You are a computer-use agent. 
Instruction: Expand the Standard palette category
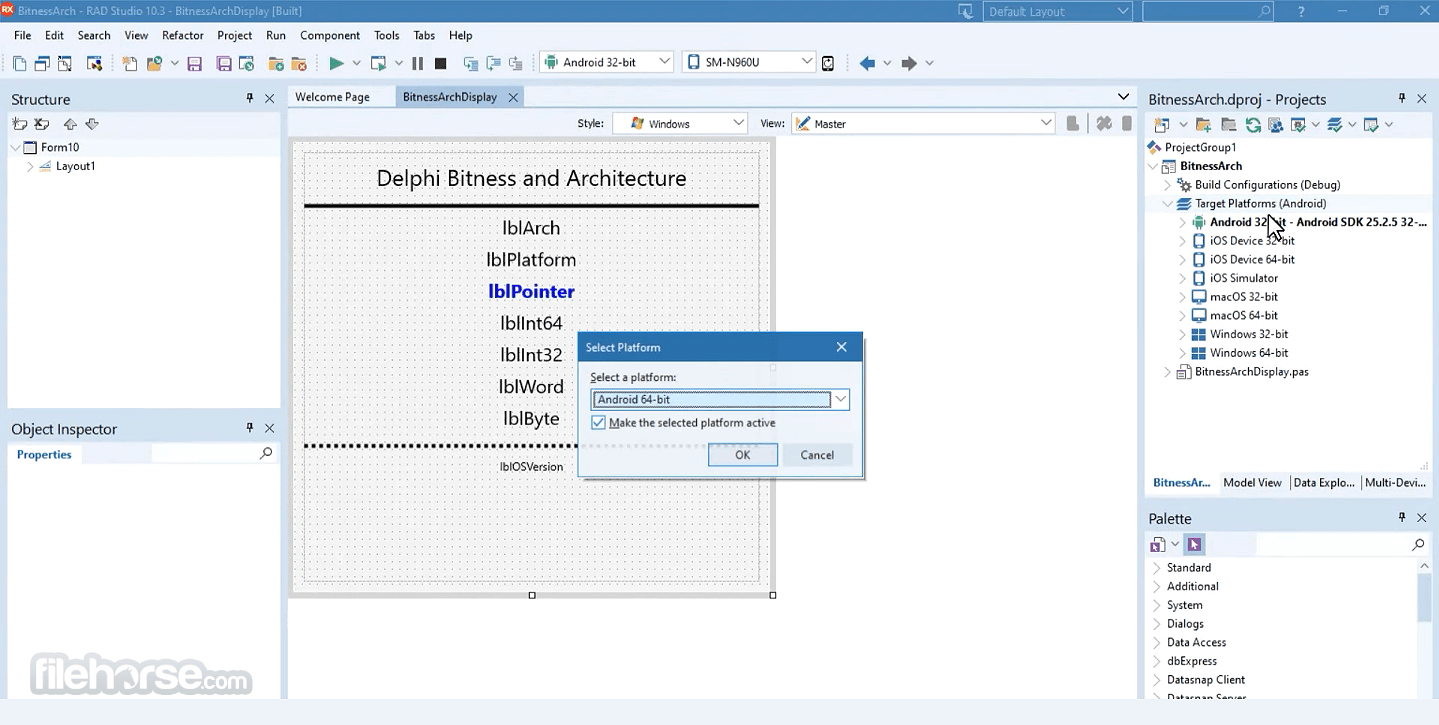tap(1157, 568)
